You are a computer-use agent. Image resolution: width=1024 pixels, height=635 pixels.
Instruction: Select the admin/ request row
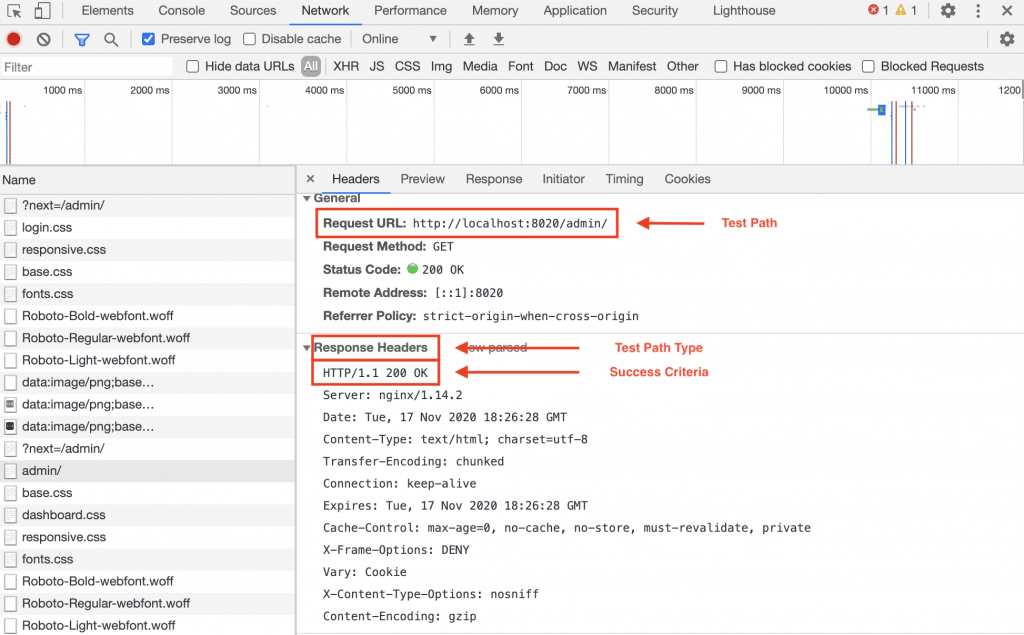click(x=148, y=470)
